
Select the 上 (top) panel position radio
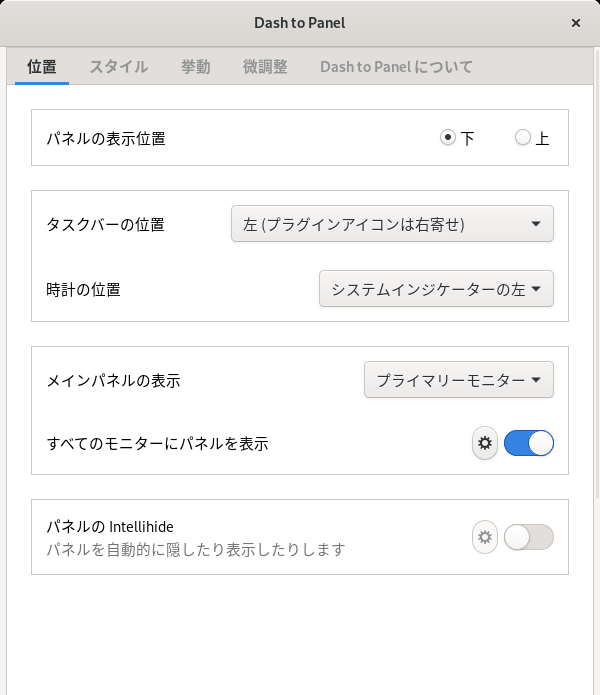[x=522, y=137]
